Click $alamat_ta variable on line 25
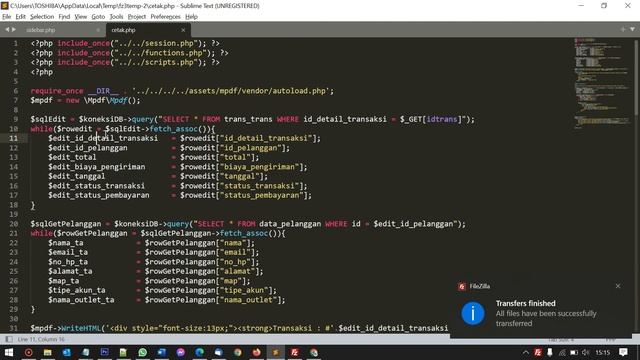Image resolution: width=640 pixels, height=360 pixels. [70, 271]
